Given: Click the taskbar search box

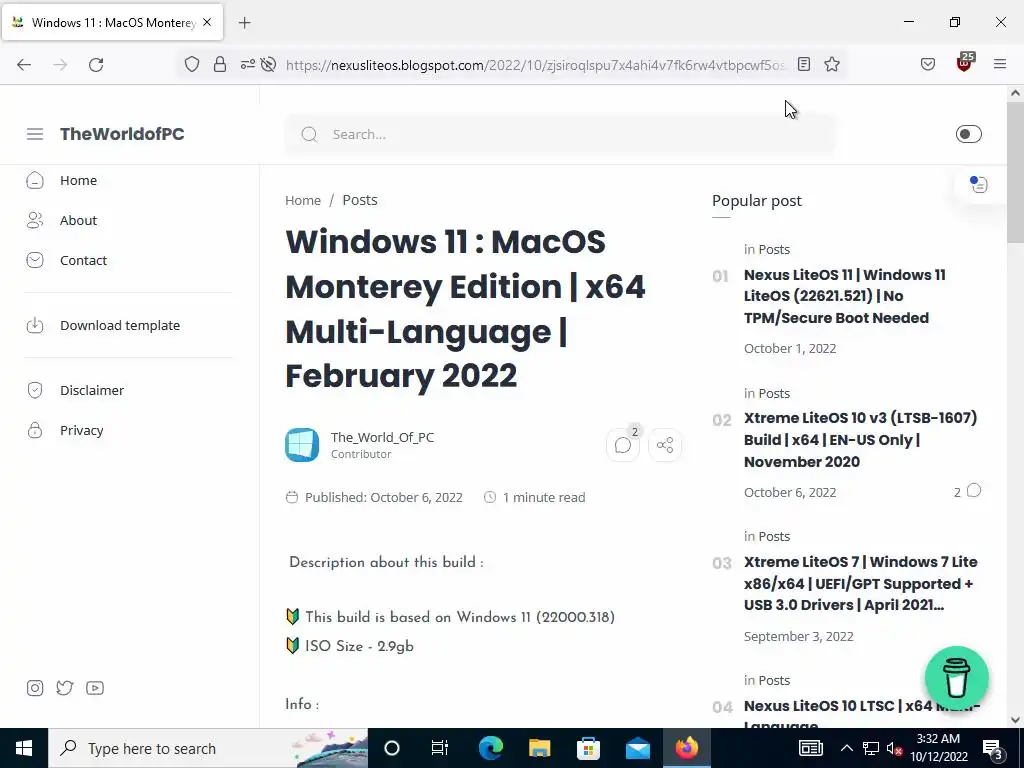Looking at the screenshot, I should [x=208, y=748].
